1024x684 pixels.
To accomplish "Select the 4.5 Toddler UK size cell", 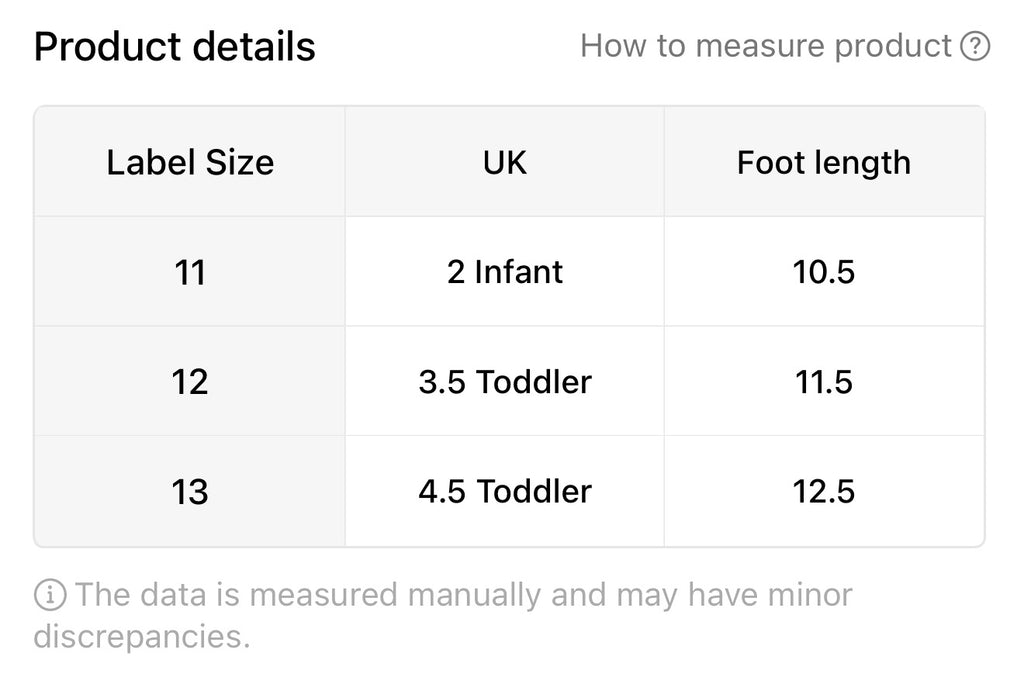I will pos(504,491).
